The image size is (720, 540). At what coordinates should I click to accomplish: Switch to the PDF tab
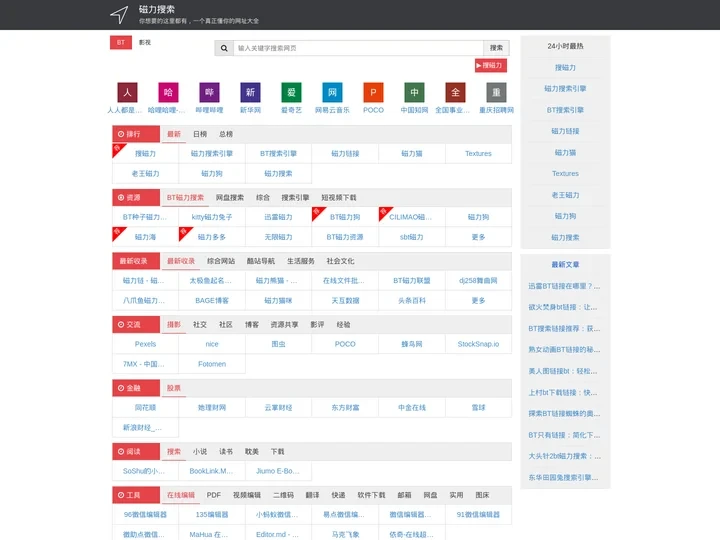(214, 495)
